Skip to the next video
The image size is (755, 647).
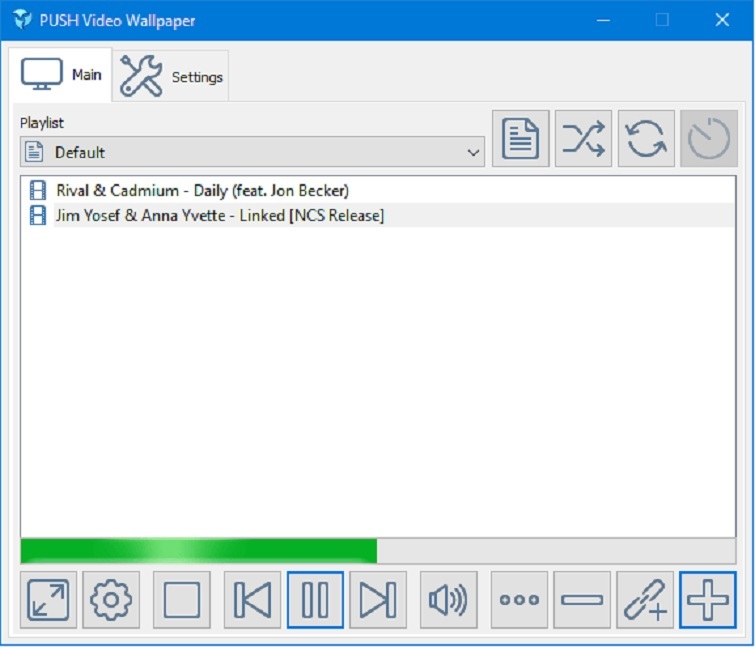[x=377, y=600]
